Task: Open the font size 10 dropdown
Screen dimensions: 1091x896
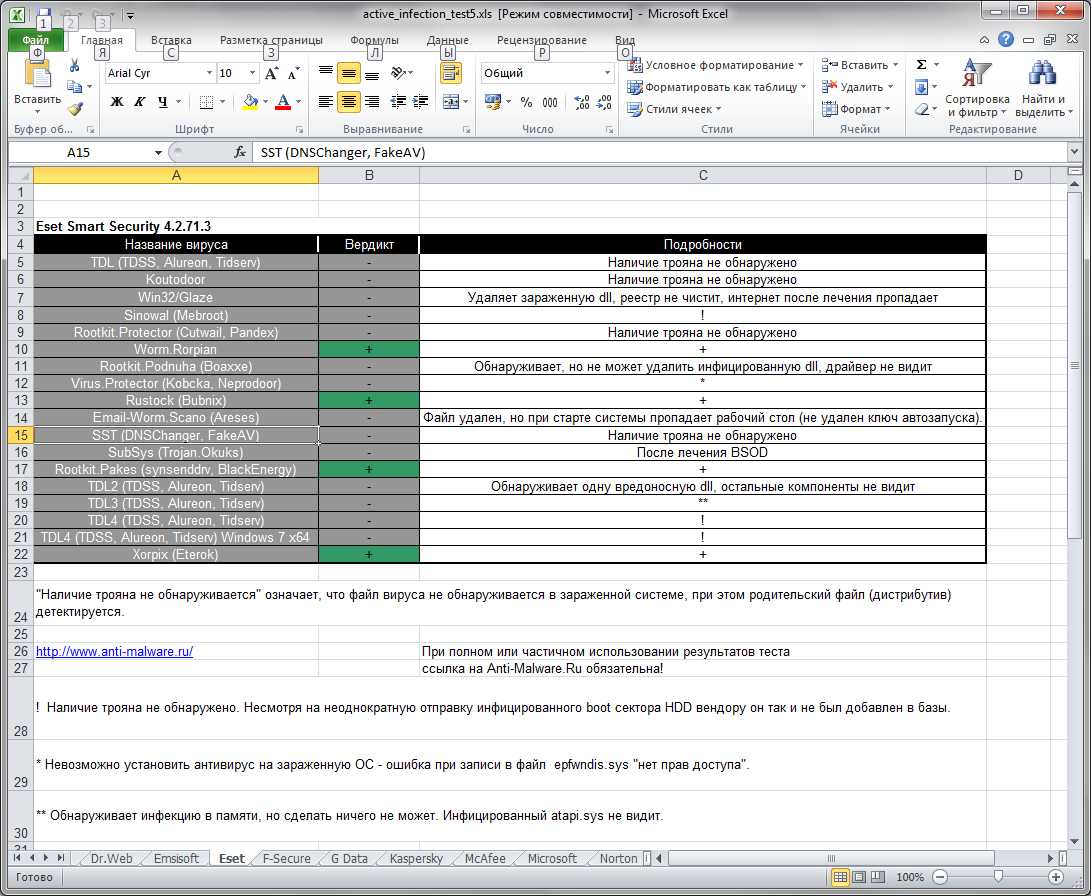Action: point(252,73)
